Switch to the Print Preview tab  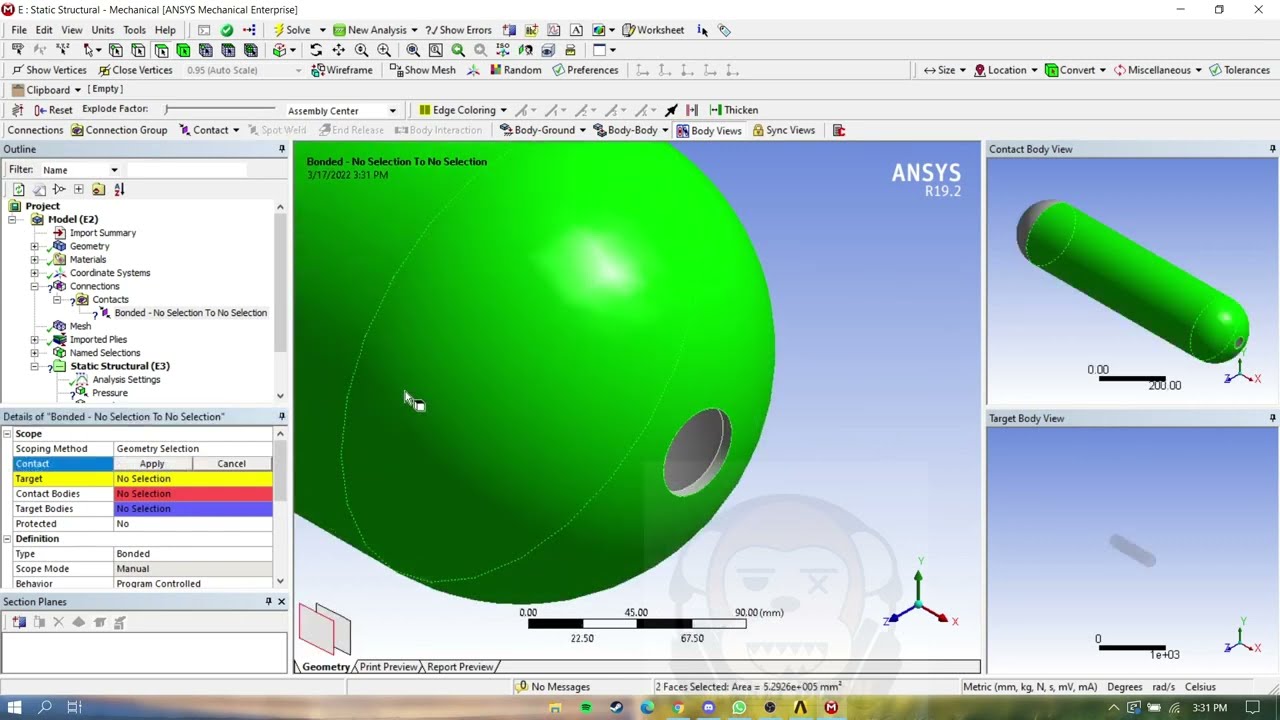point(388,667)
